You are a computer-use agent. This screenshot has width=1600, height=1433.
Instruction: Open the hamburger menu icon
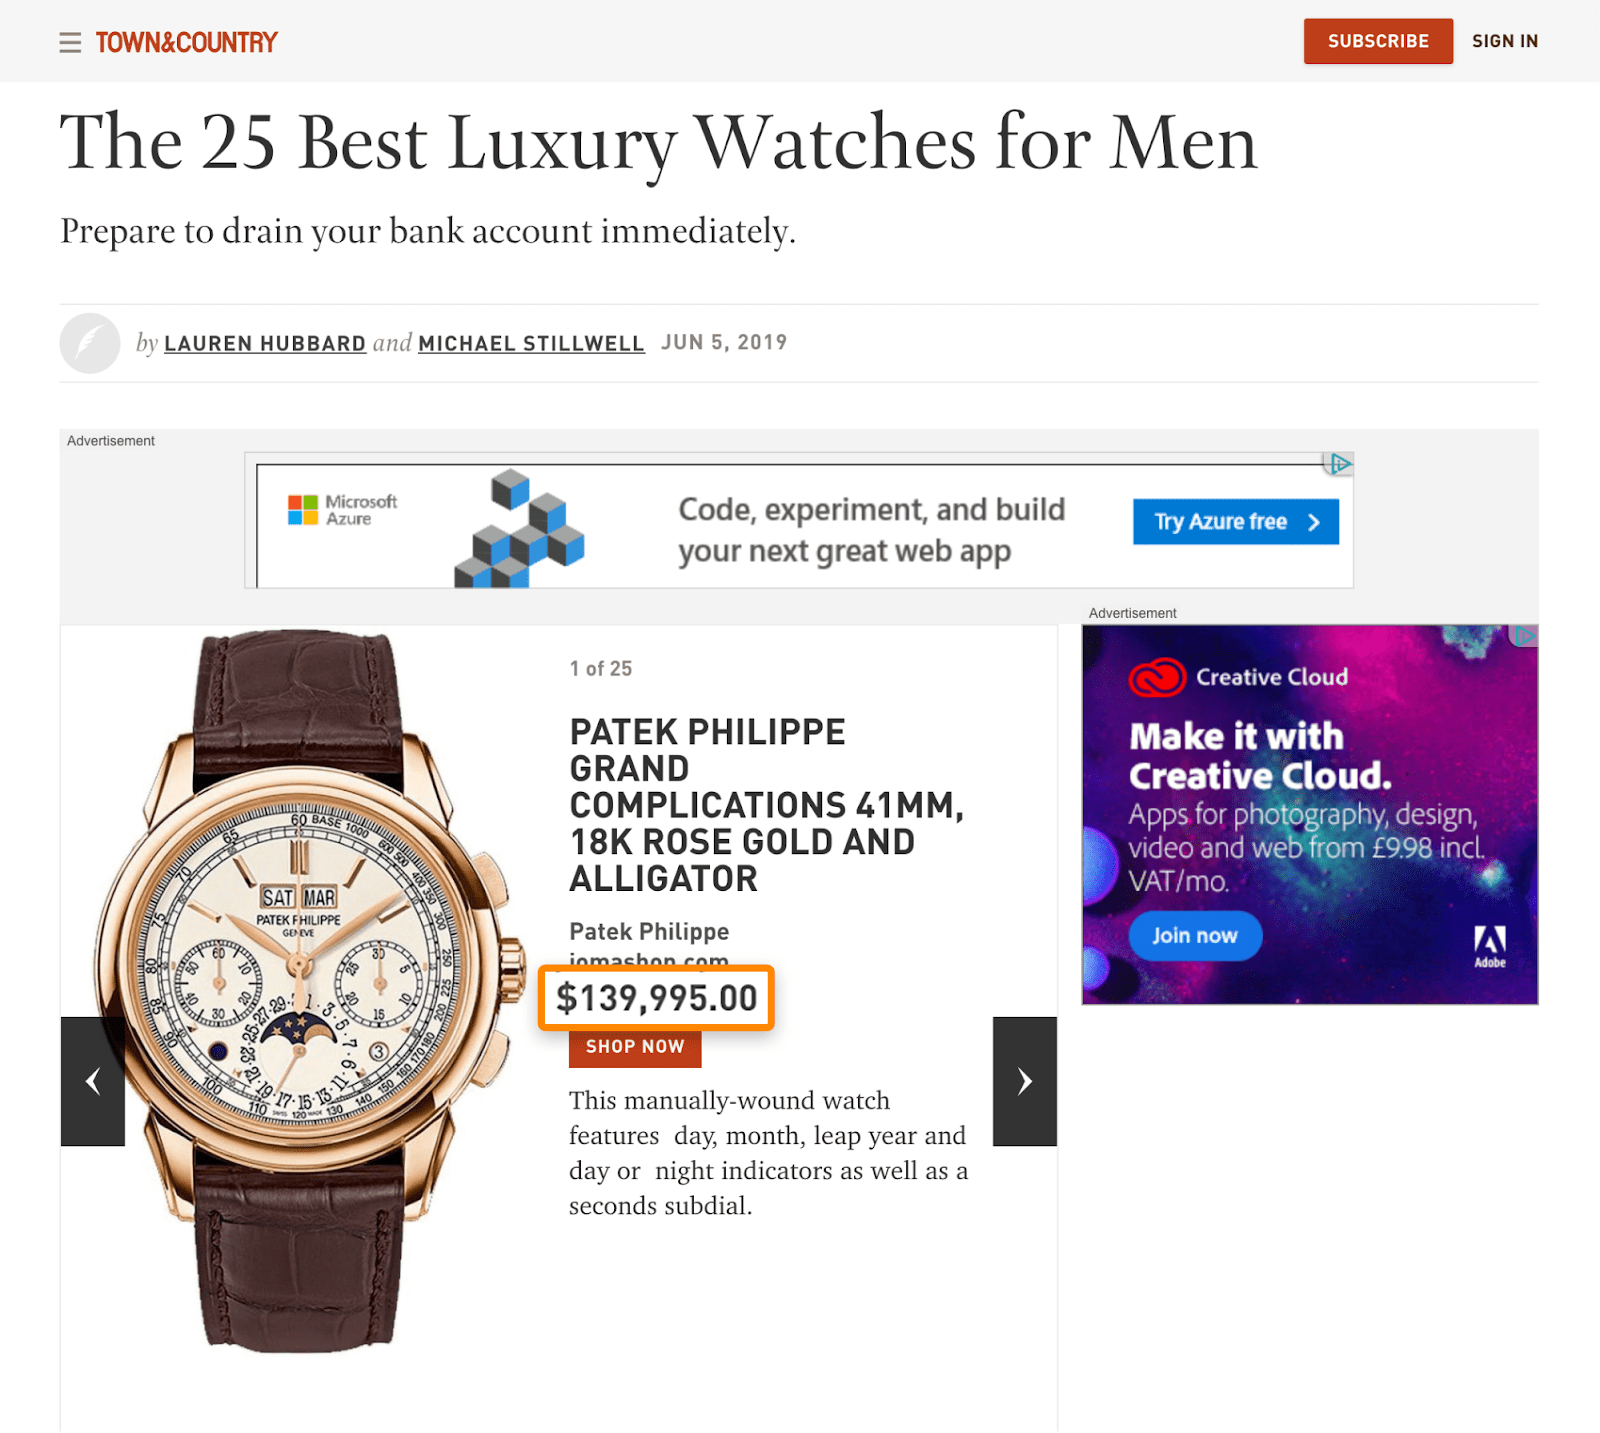(x=70, y=42)
